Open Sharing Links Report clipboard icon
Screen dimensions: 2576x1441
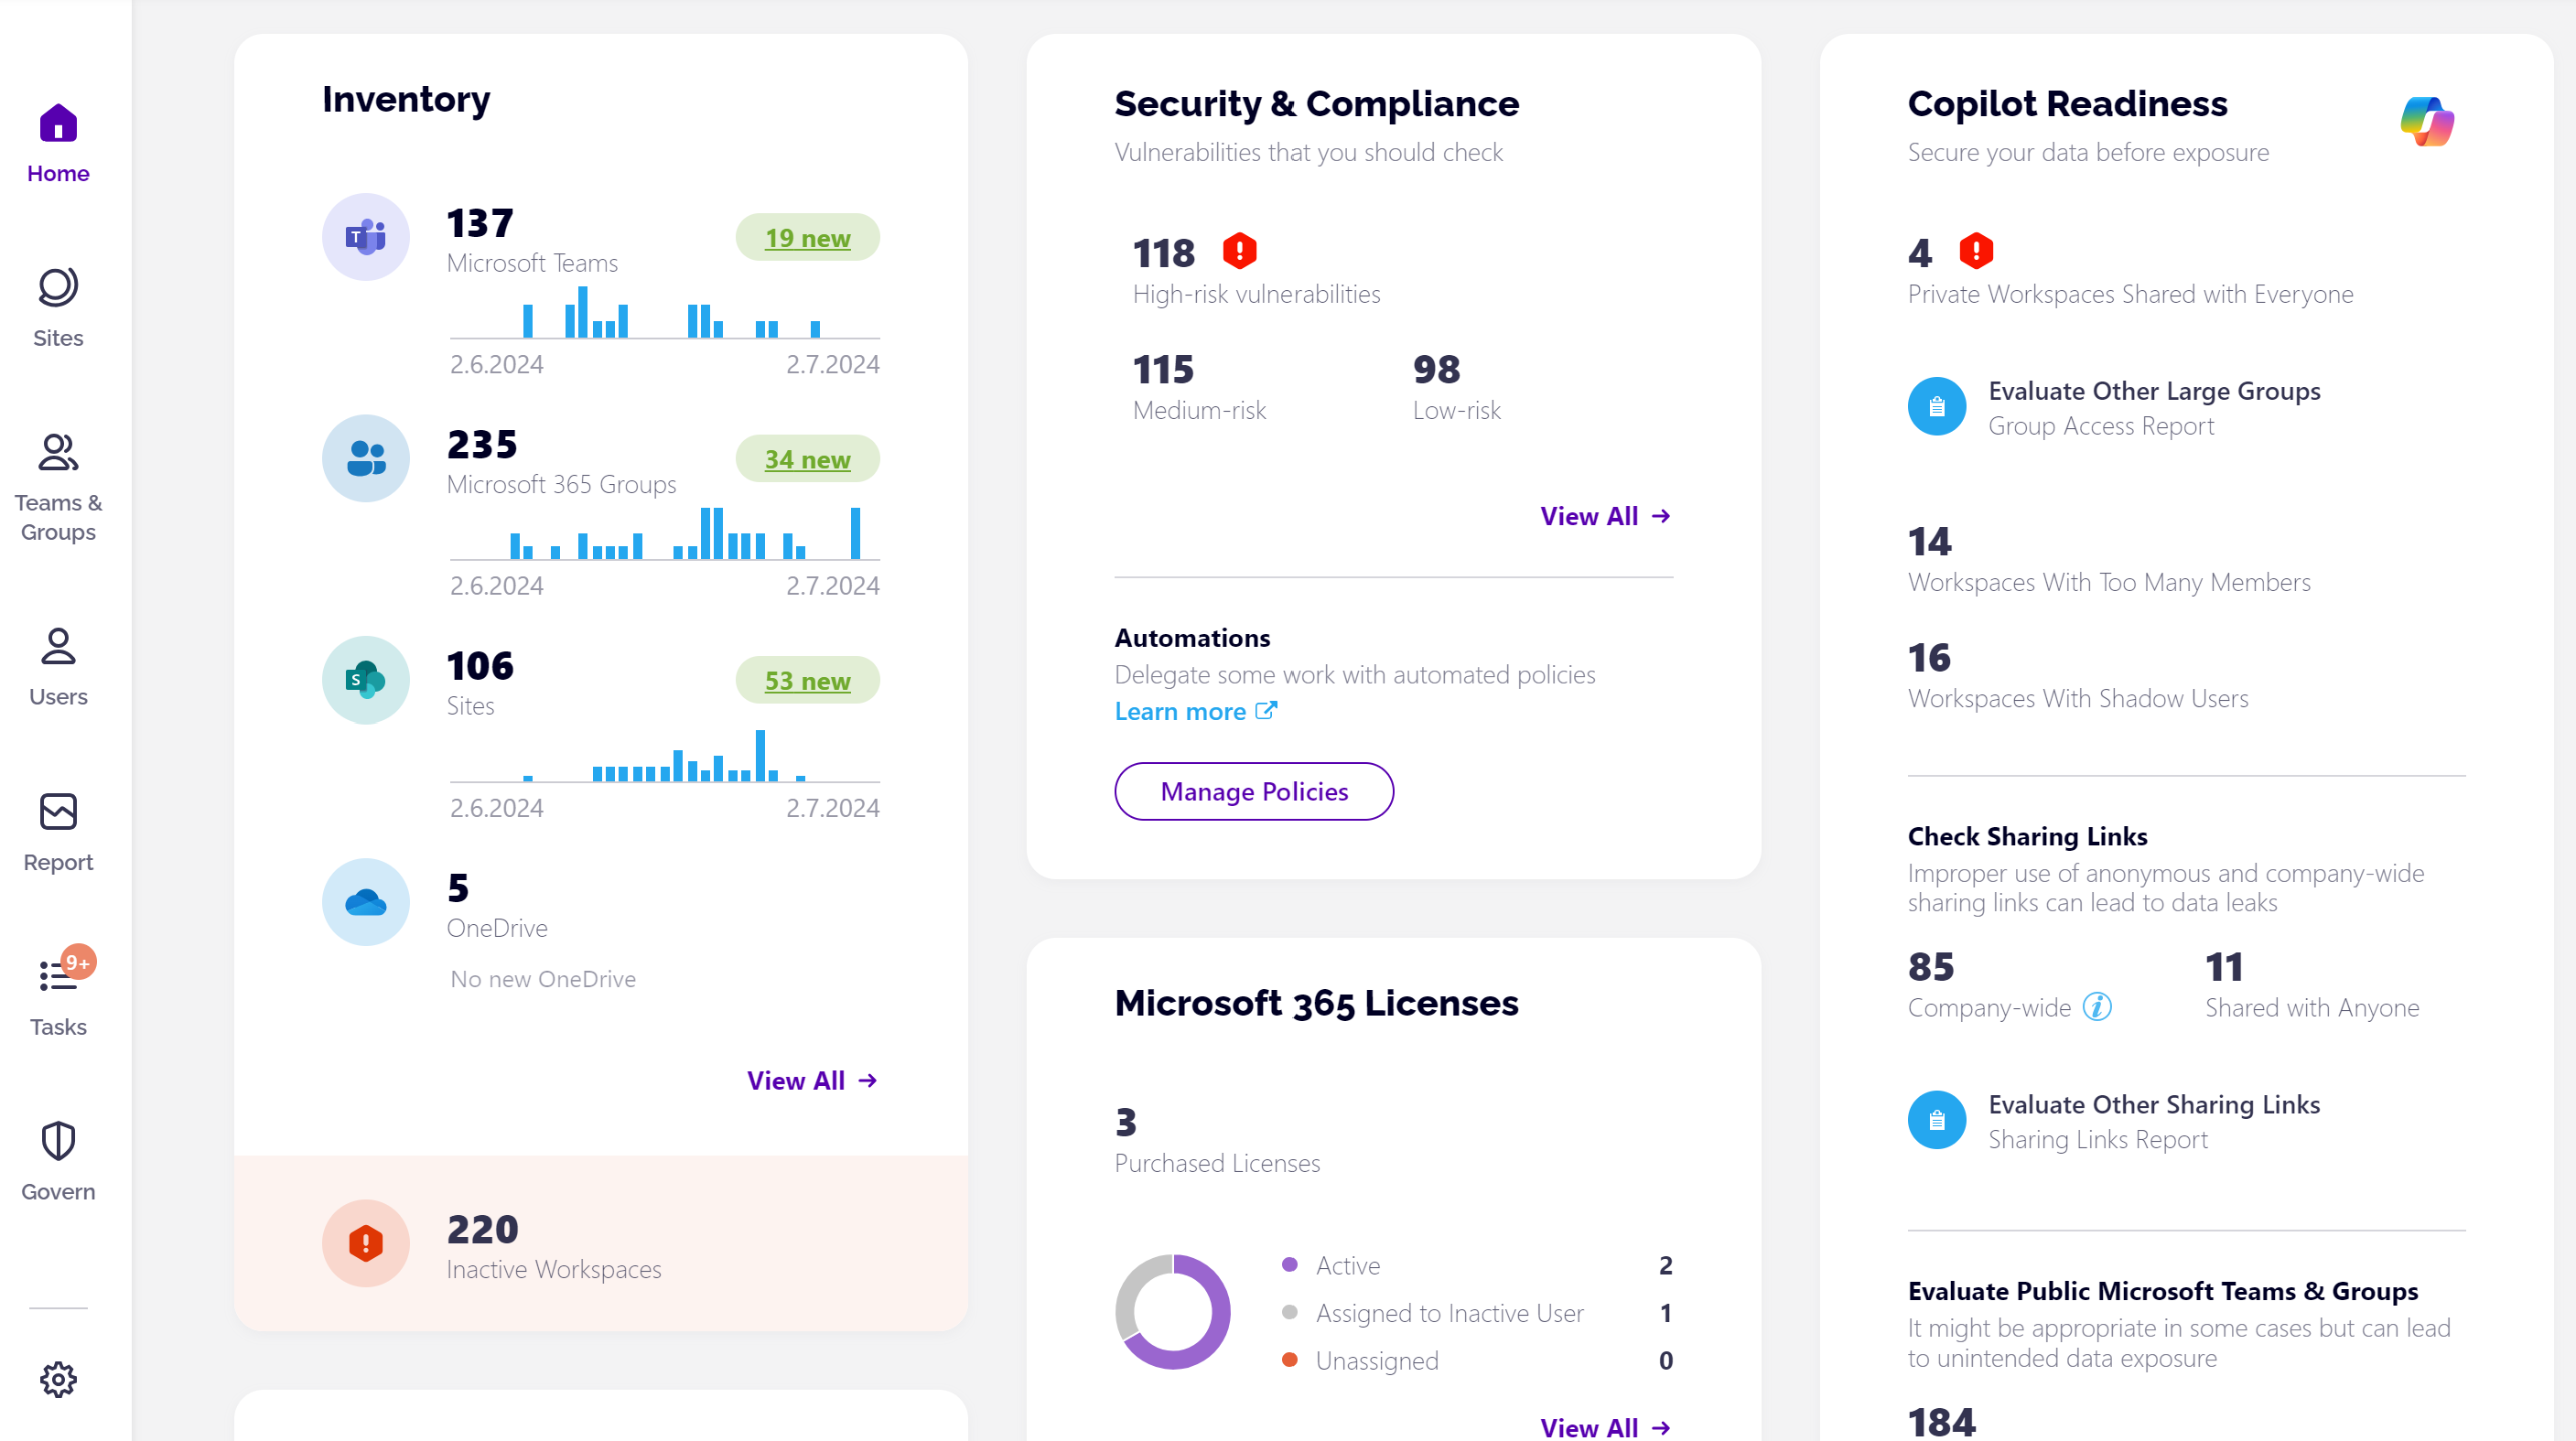tap(1937, 1119)
